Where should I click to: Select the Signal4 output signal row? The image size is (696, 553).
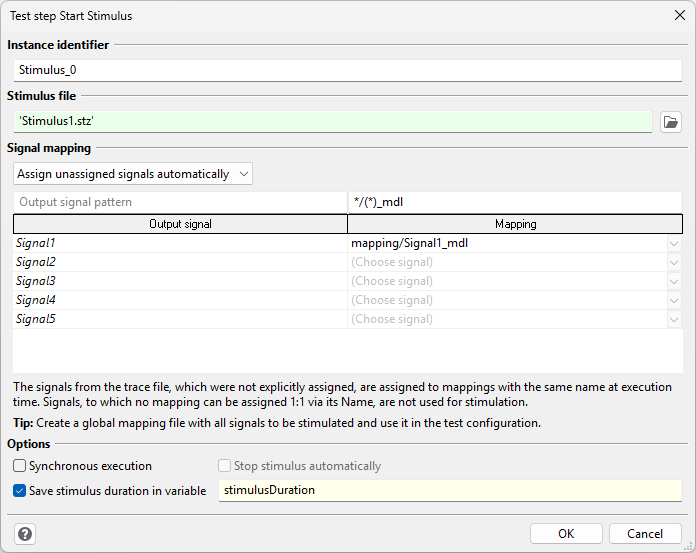tap(180, 300)
